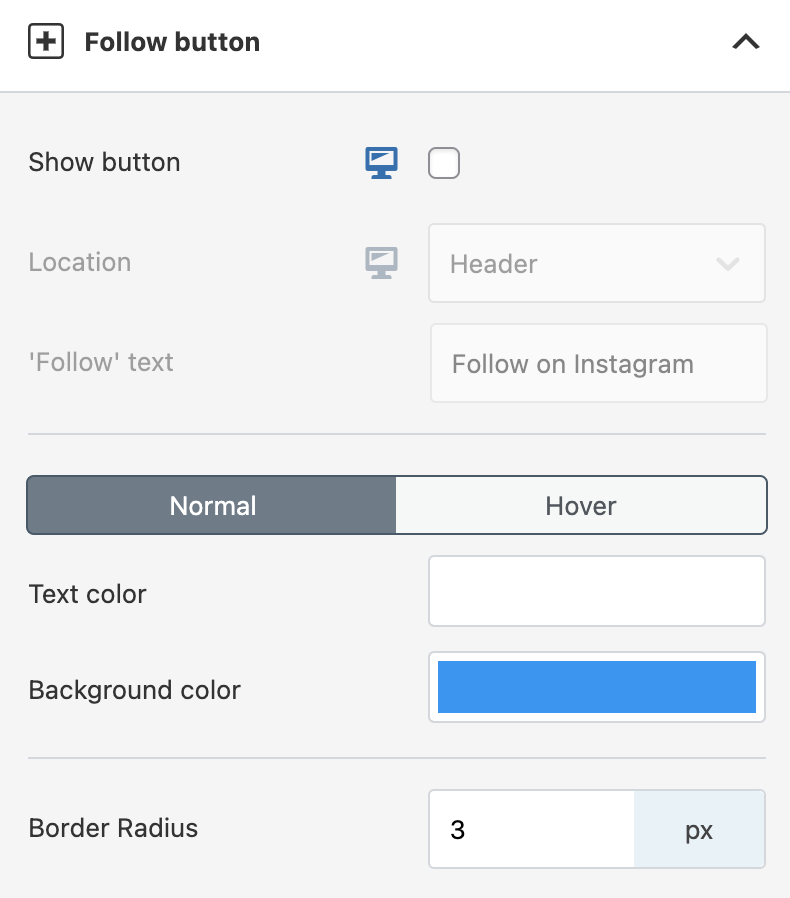The width and height of the screenshot is (790, 898).
Task: Click the 'Follow' text input field
Action: [x=598, y=363]
